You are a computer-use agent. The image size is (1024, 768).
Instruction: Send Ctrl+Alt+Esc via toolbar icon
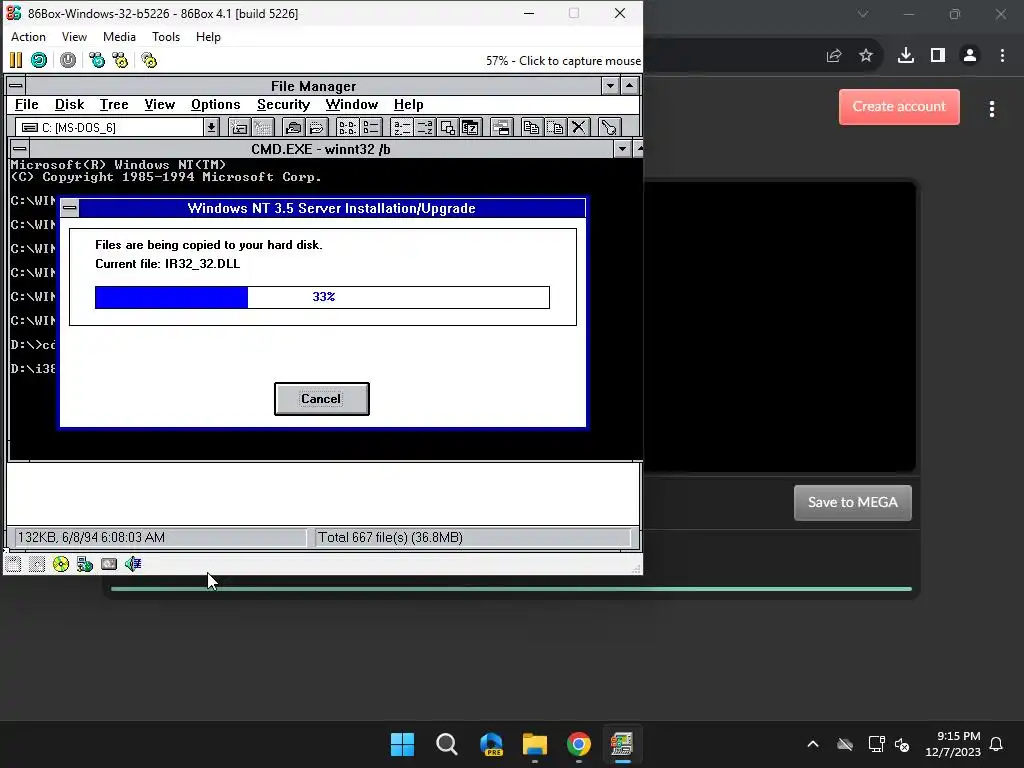[120, 61]
